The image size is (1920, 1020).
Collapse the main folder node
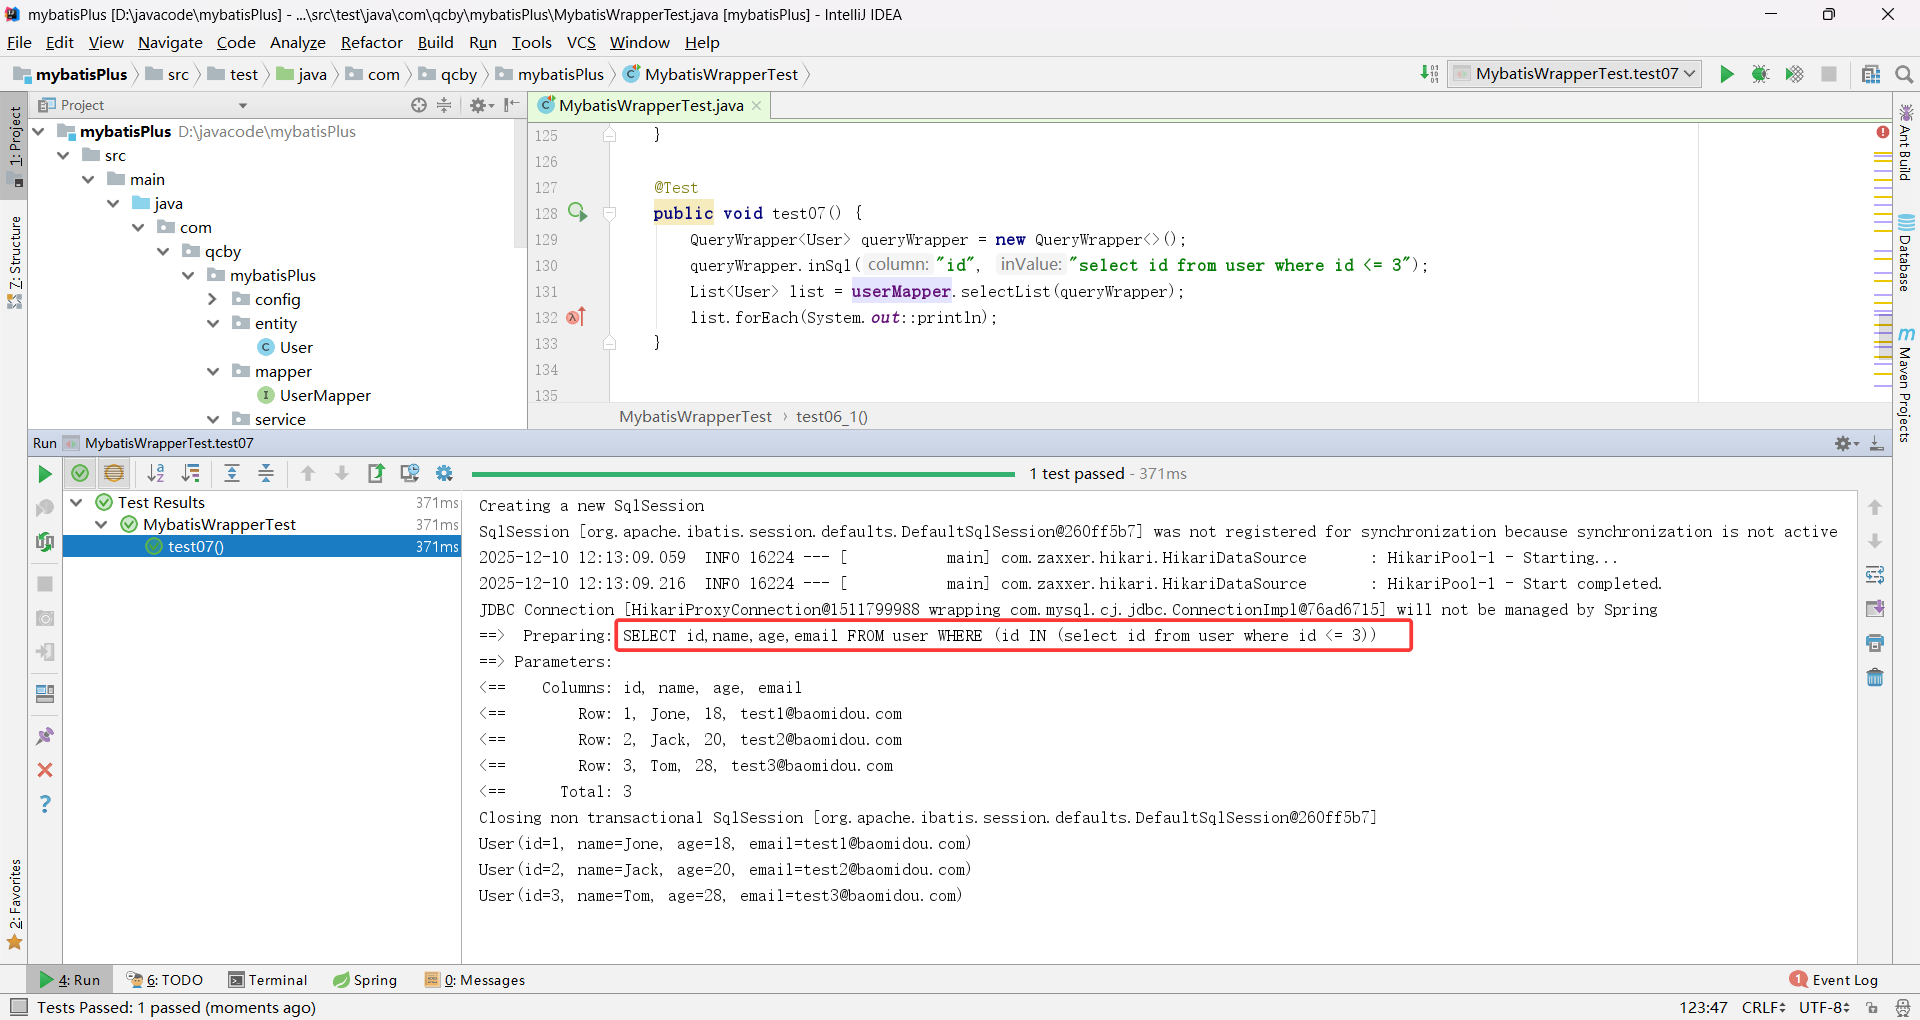[x=88, y=179]
